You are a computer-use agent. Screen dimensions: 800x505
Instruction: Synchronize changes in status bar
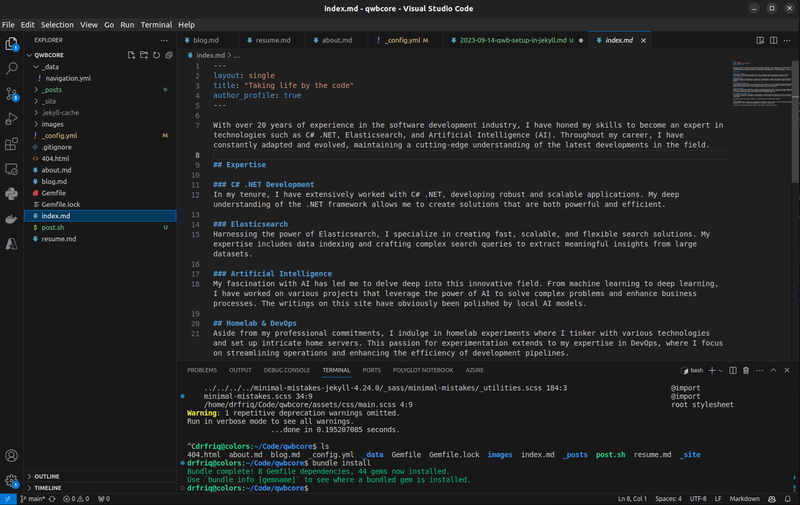tap(52, 499)
